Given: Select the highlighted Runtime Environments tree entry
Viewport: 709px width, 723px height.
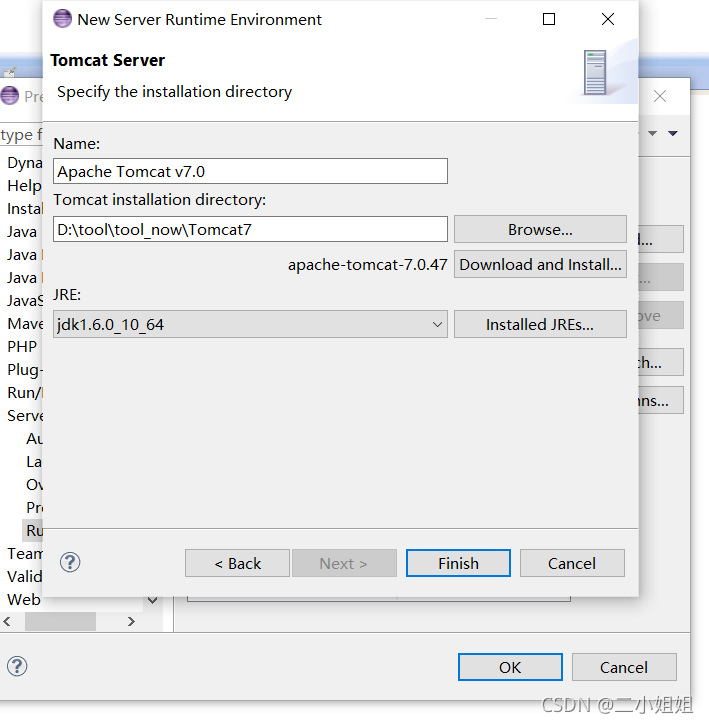Looking at the screenshot, I should tap(33, 530).
